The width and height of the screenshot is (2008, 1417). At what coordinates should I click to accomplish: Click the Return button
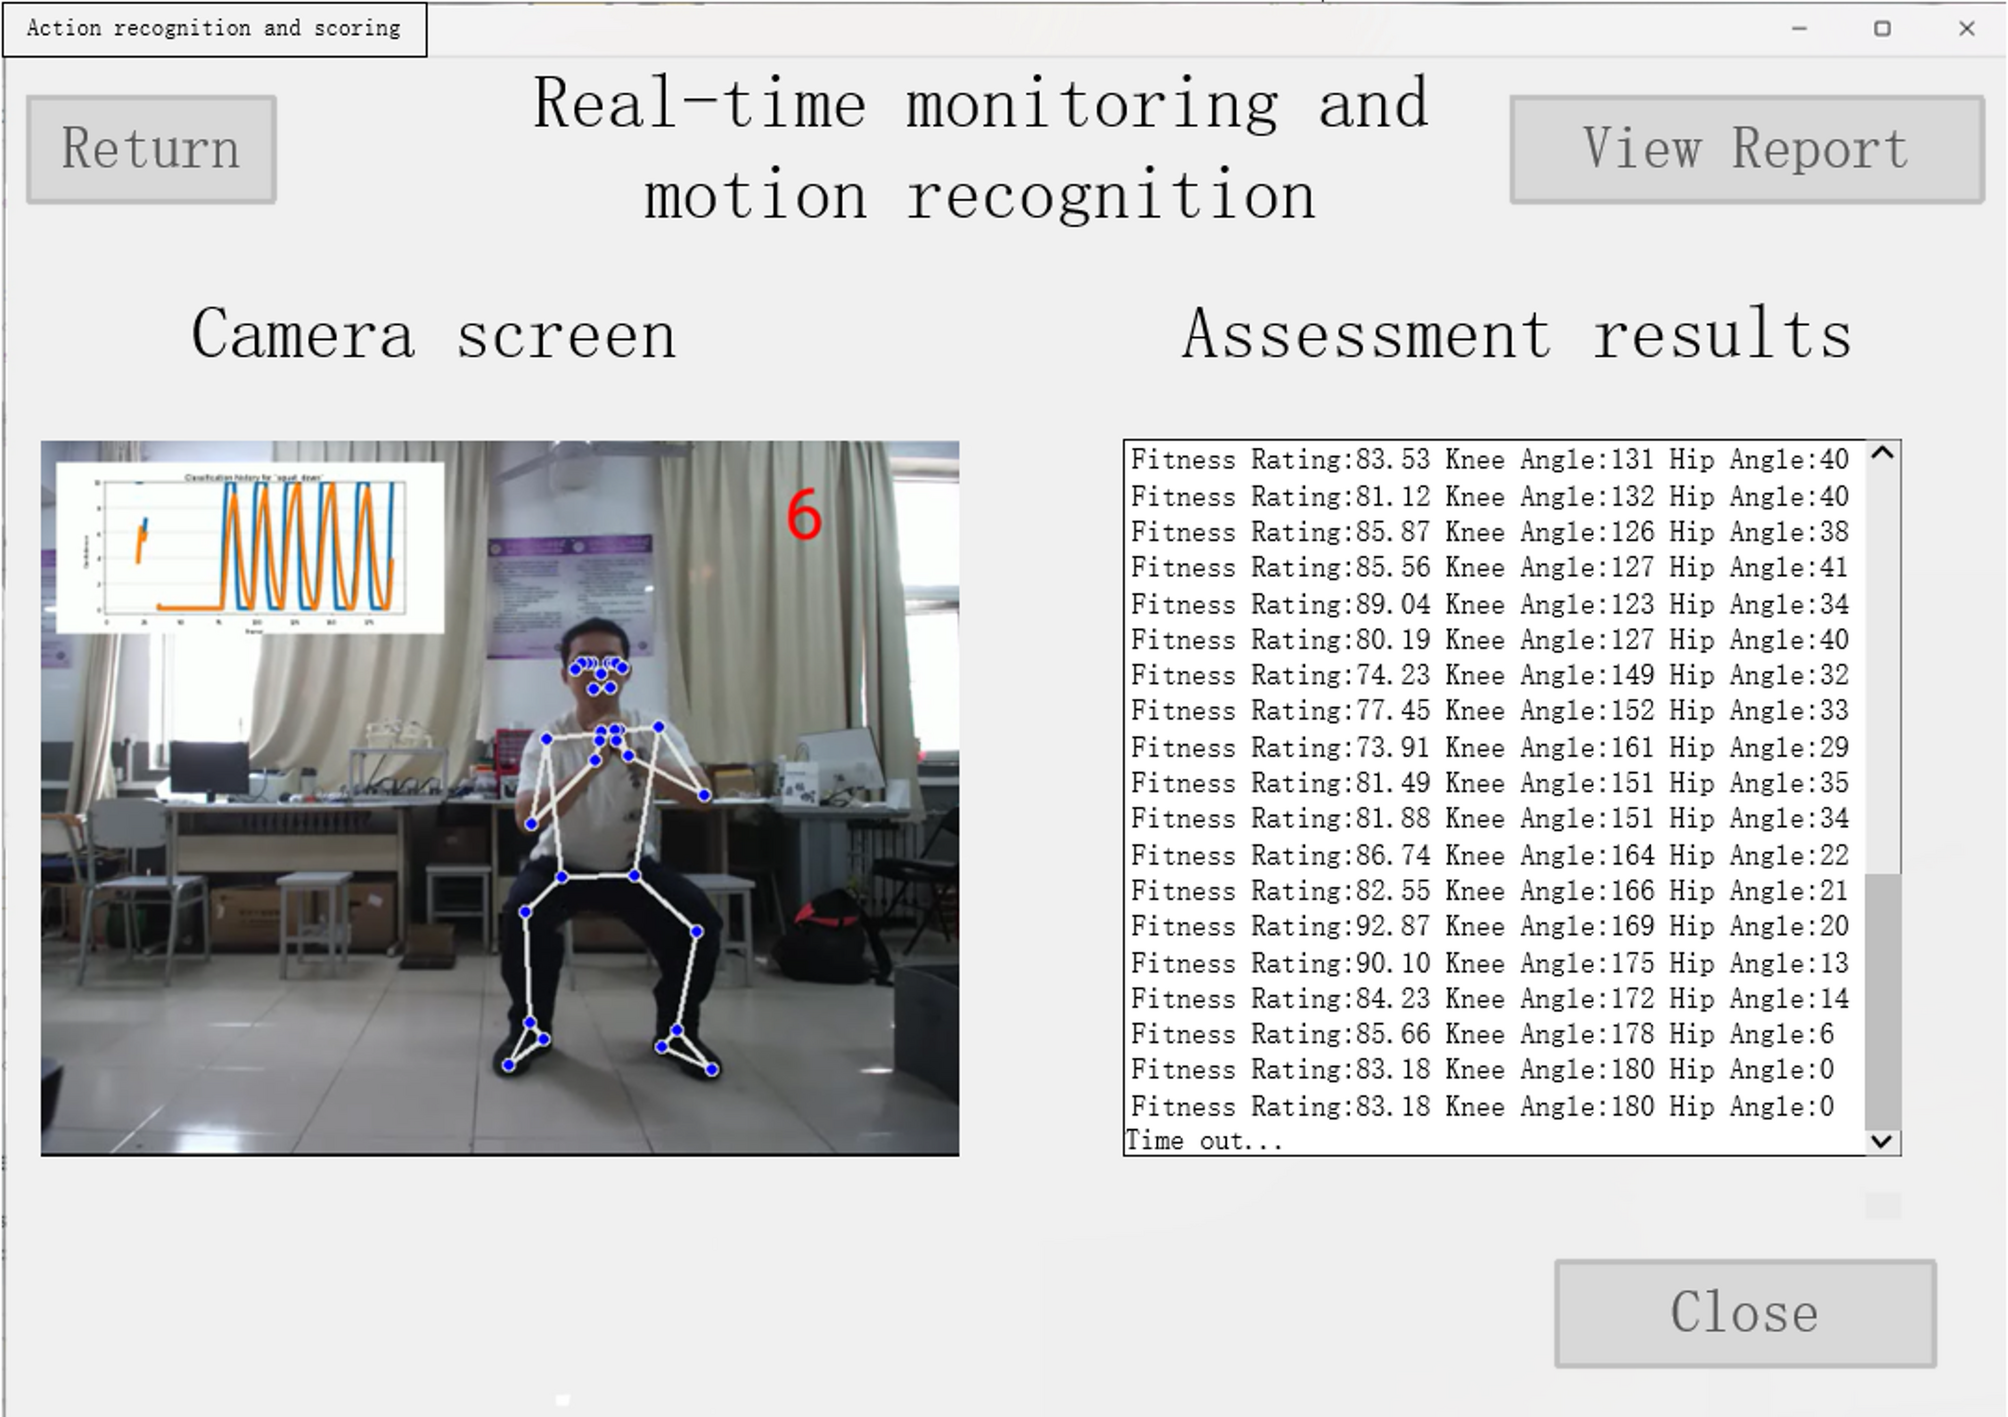coord(151,150)
